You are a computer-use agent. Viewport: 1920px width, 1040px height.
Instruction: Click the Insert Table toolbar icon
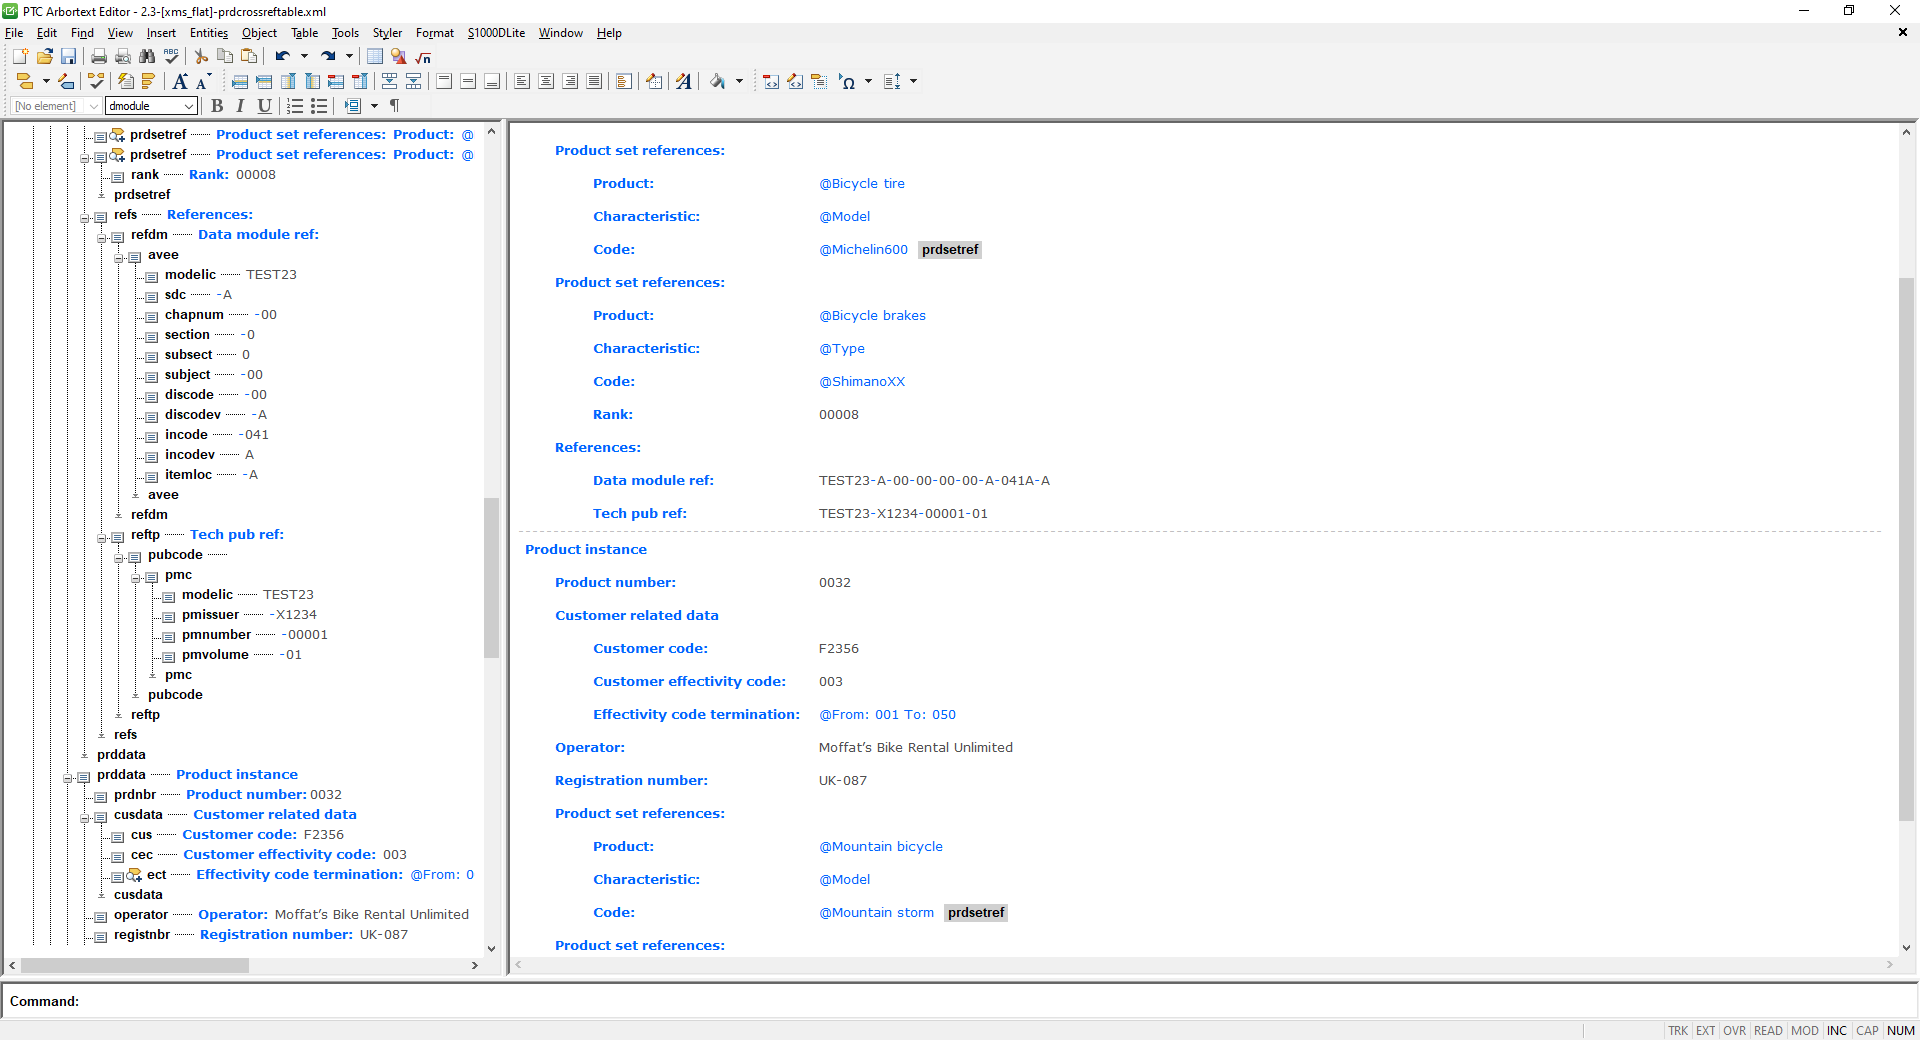tap(374, 57)
